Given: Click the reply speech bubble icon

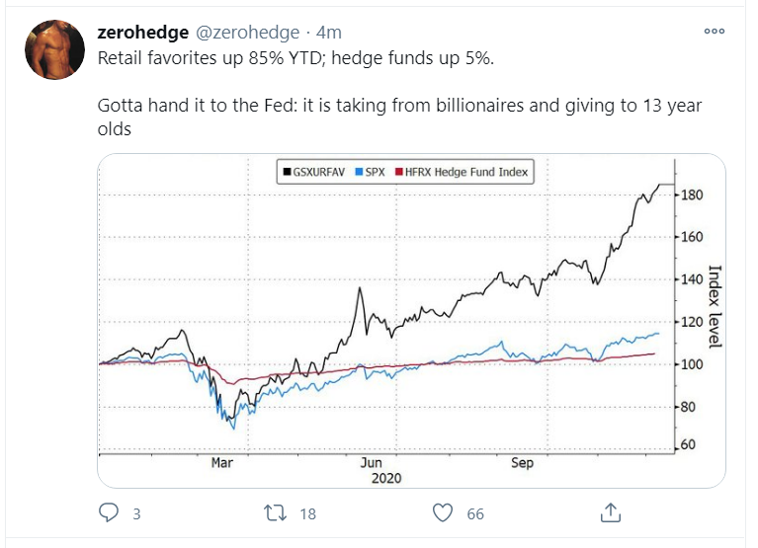Looking at the screenshot, I should tap(110, 513).
